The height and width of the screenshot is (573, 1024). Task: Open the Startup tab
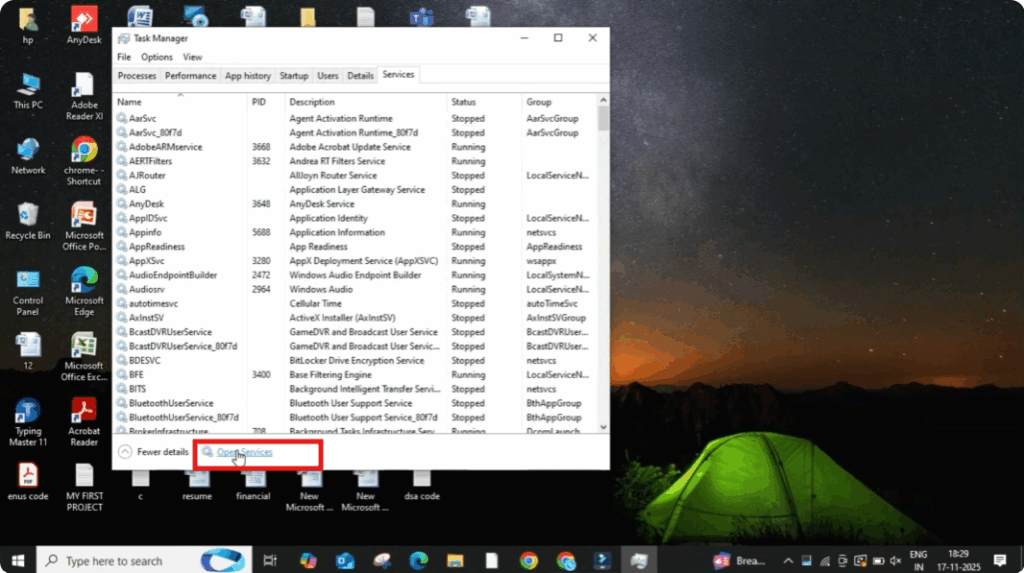point(293,76)
